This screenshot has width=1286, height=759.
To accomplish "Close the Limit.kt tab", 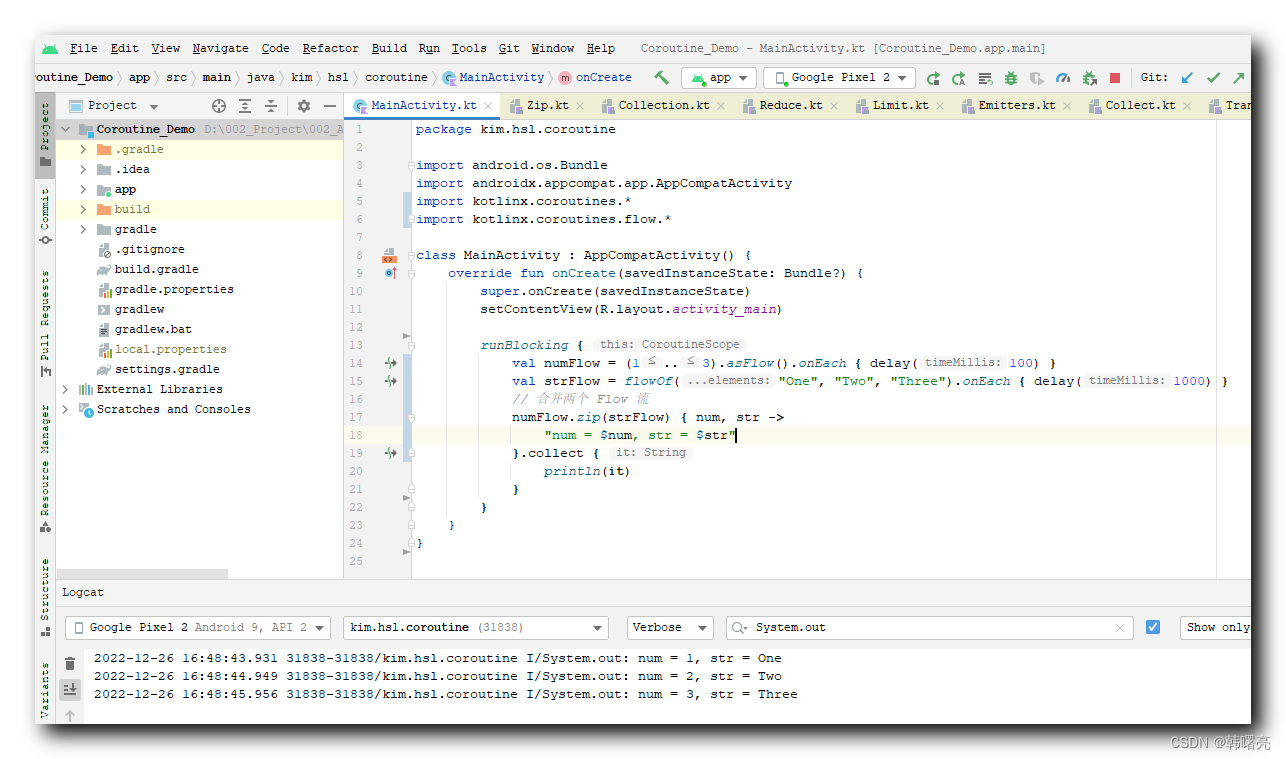I will click(x=940, y=106).
